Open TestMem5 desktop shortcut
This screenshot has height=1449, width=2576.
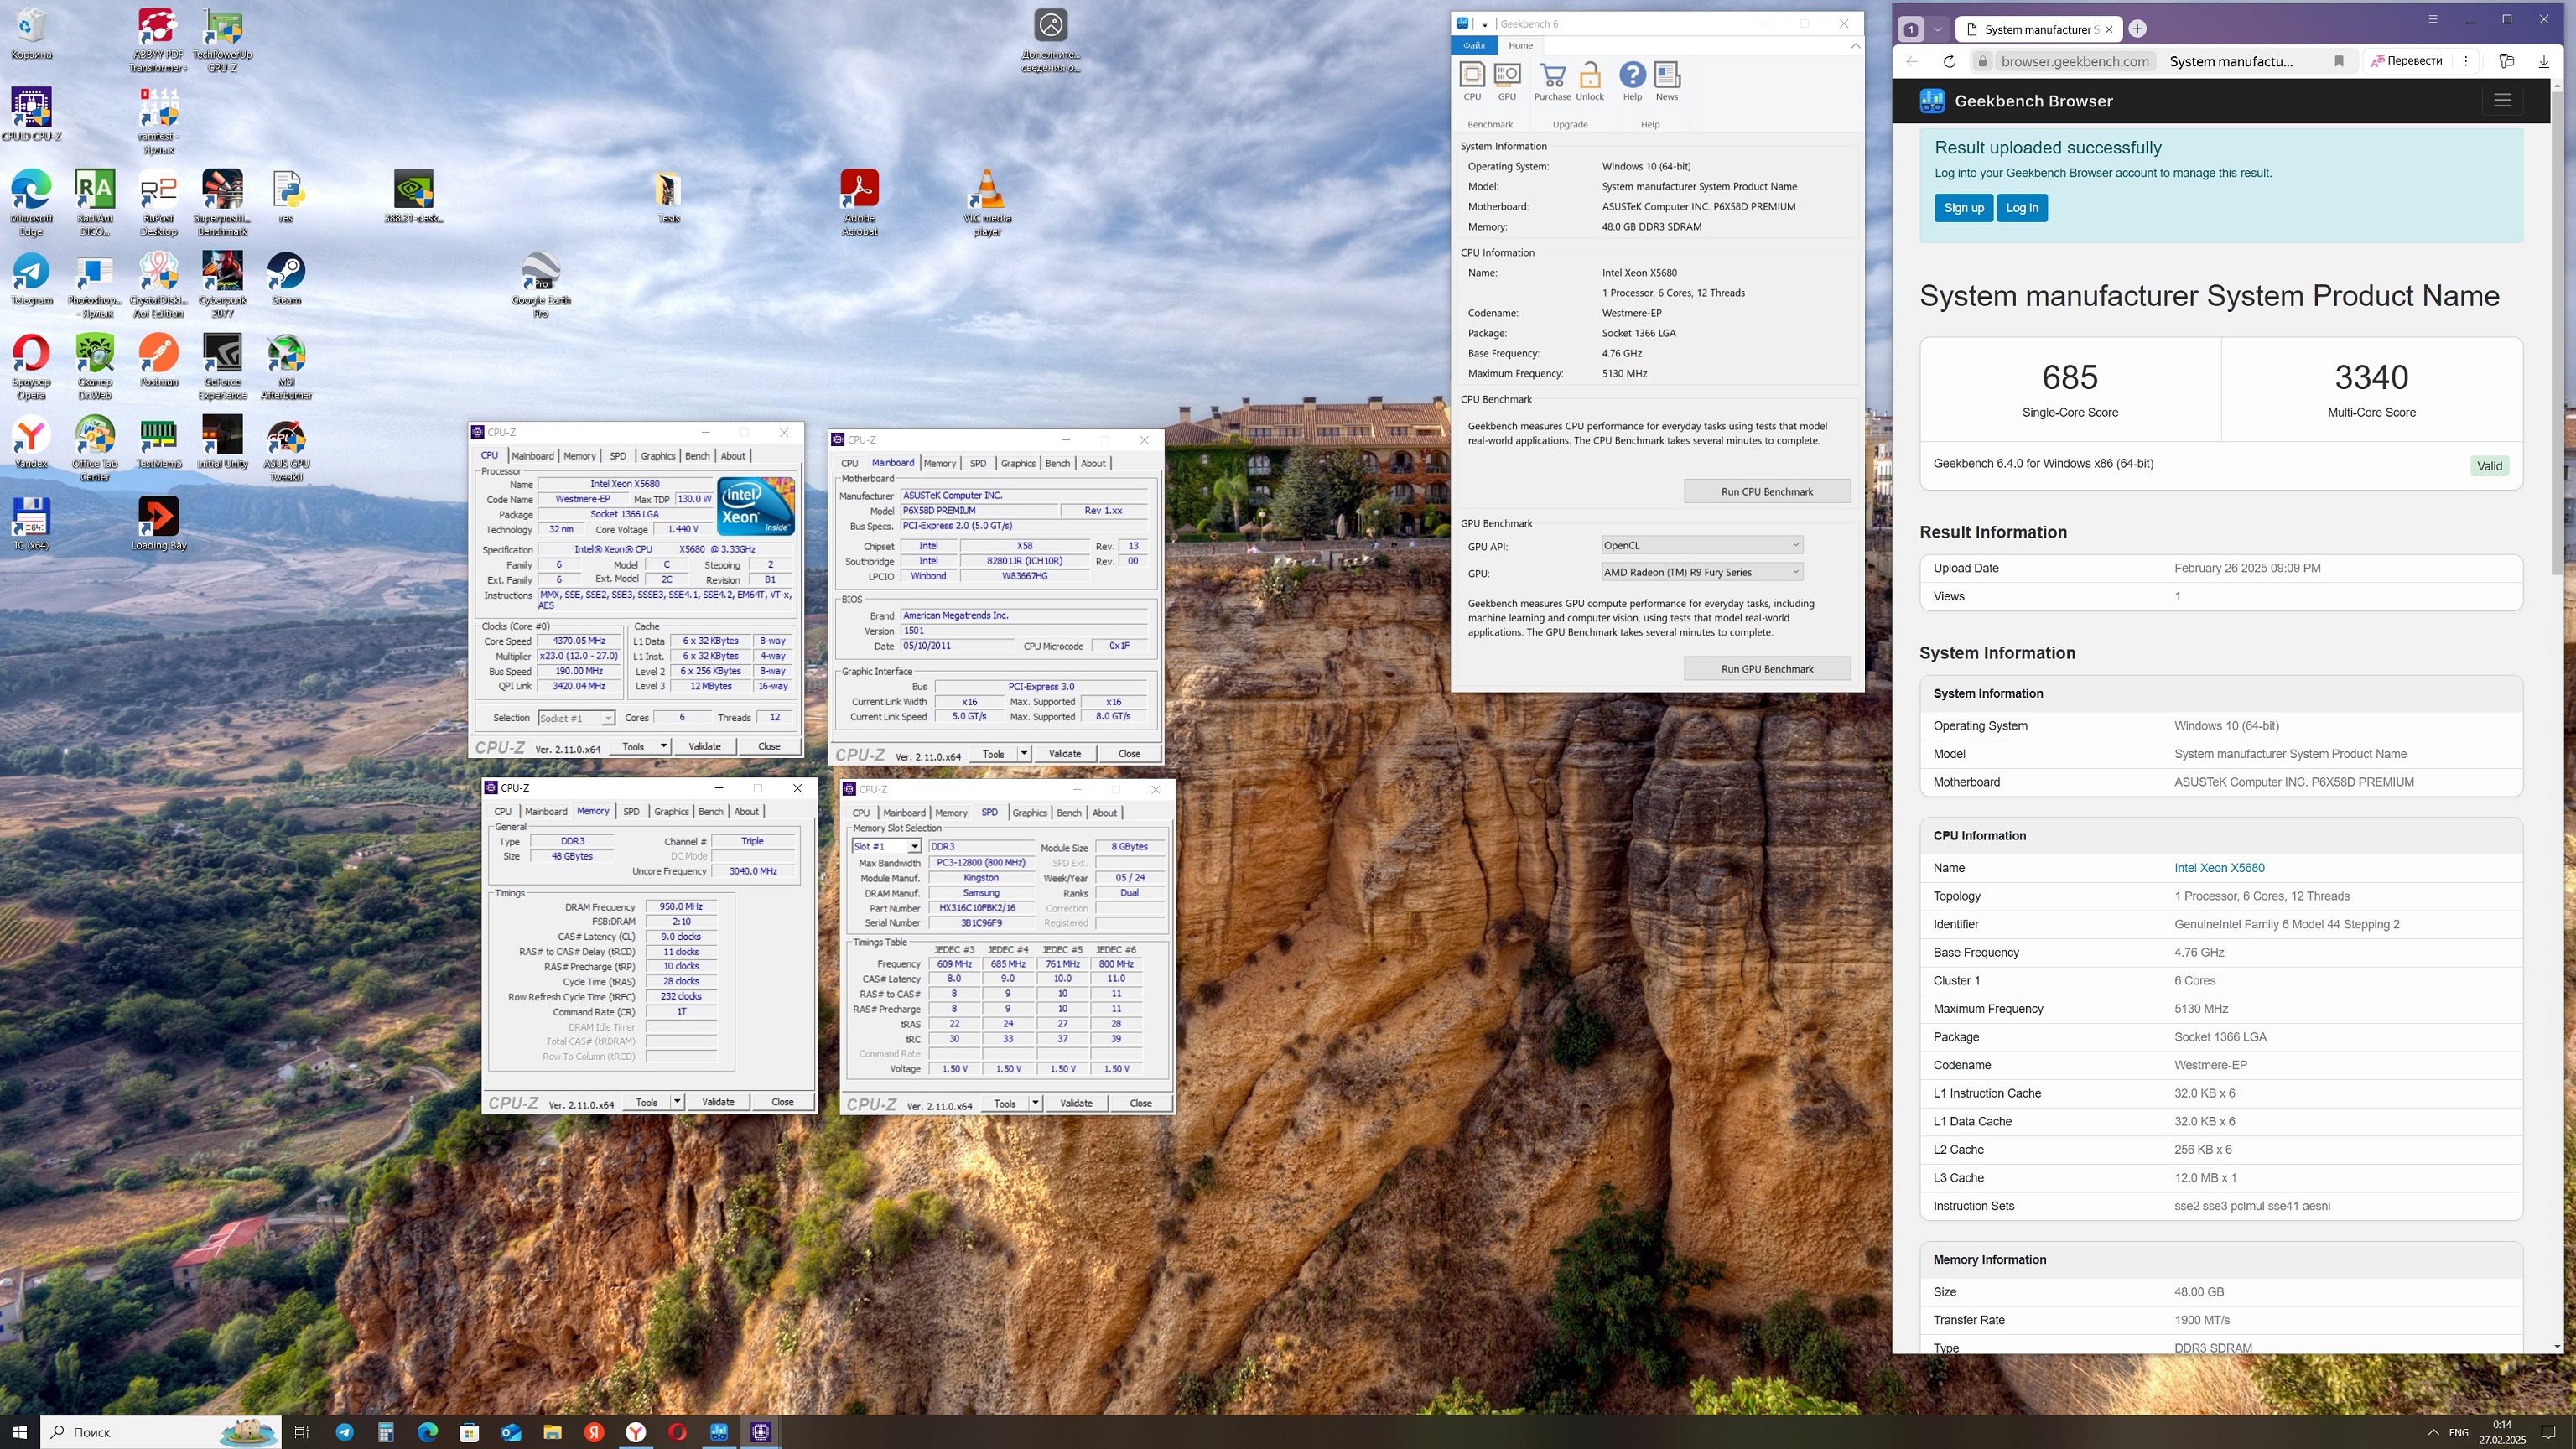pyautogui.click(x=158, y=442)
